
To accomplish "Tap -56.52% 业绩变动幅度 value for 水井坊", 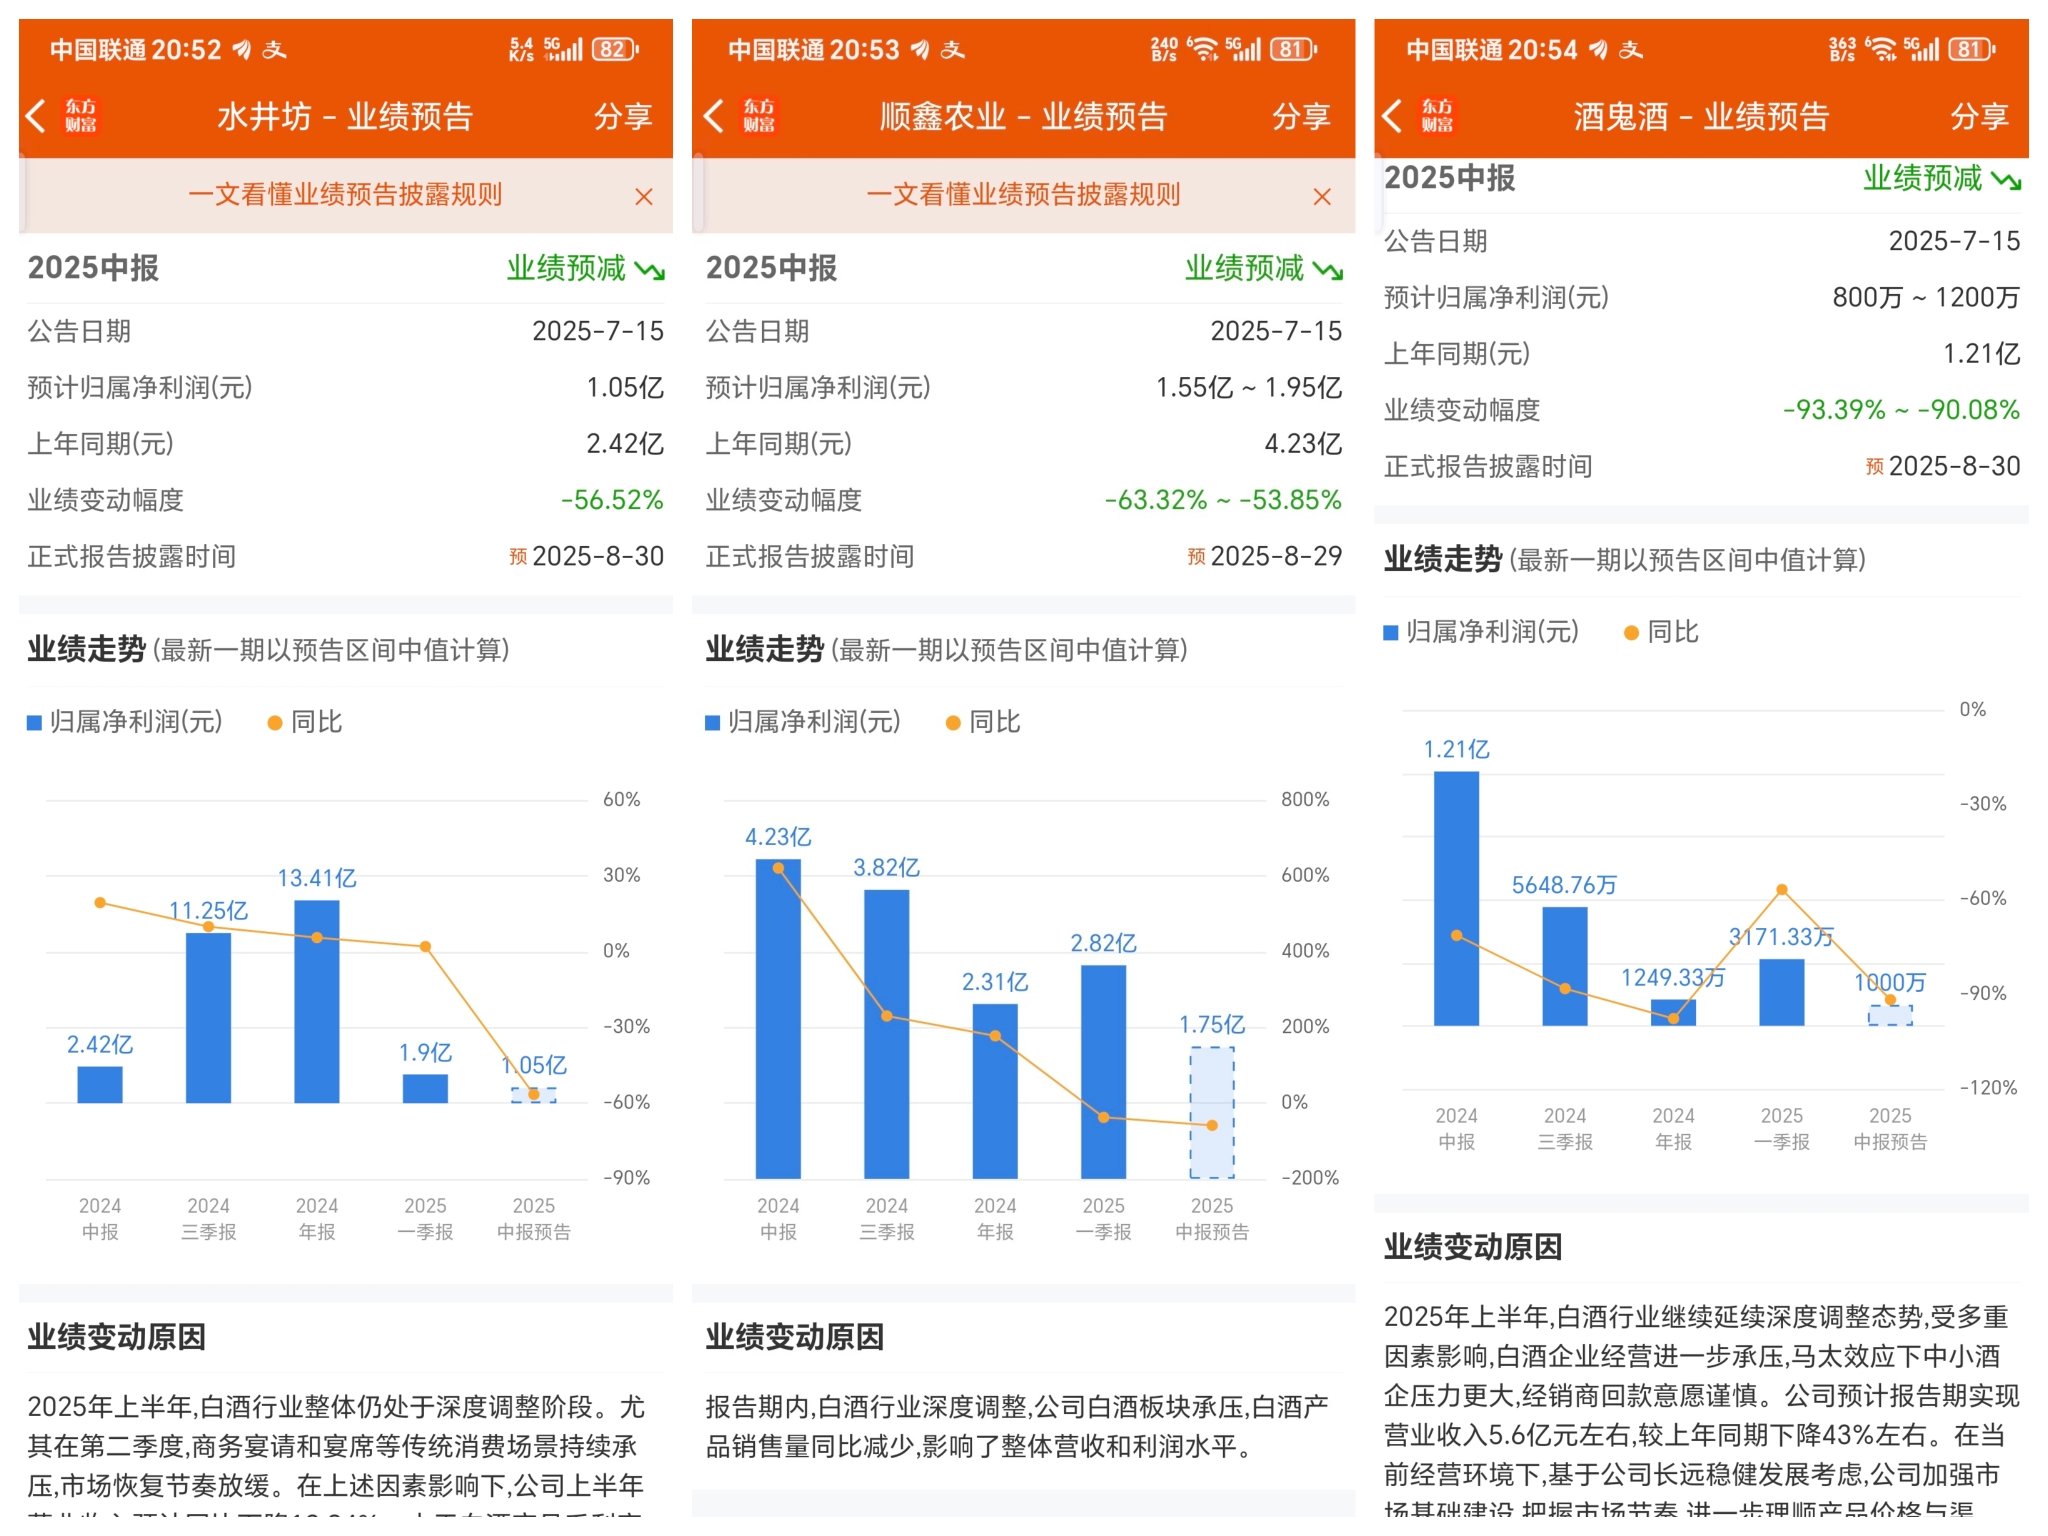I will click(612, 500).
